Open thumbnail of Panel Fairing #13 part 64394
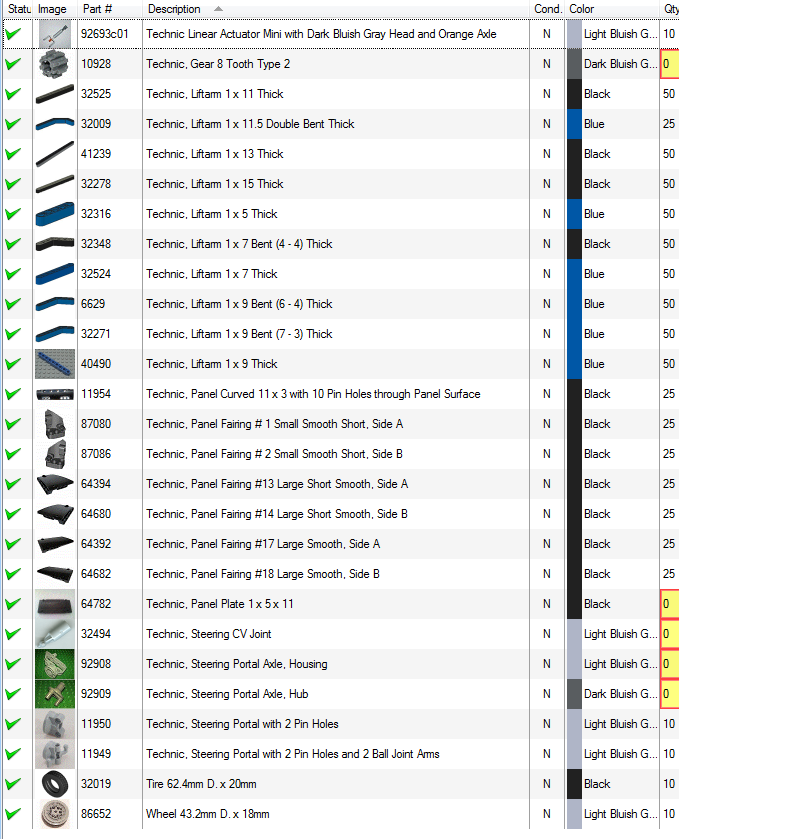The height and width of the screenshot is (839, 800). [55, 484]
